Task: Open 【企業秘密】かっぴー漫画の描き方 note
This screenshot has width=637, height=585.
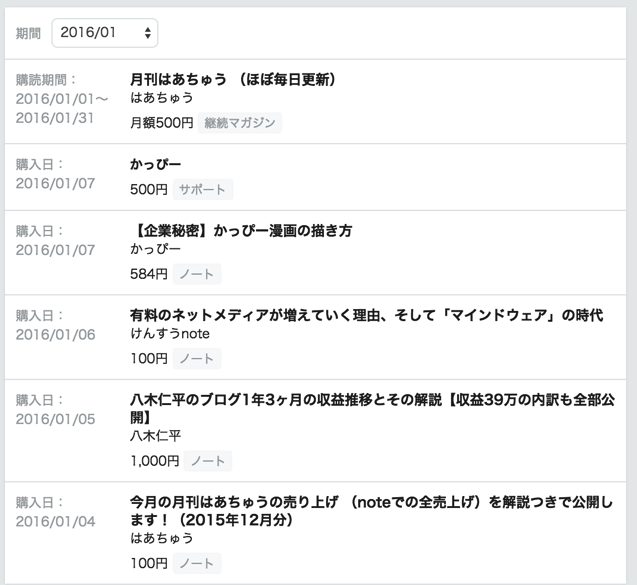Action: 241,231
